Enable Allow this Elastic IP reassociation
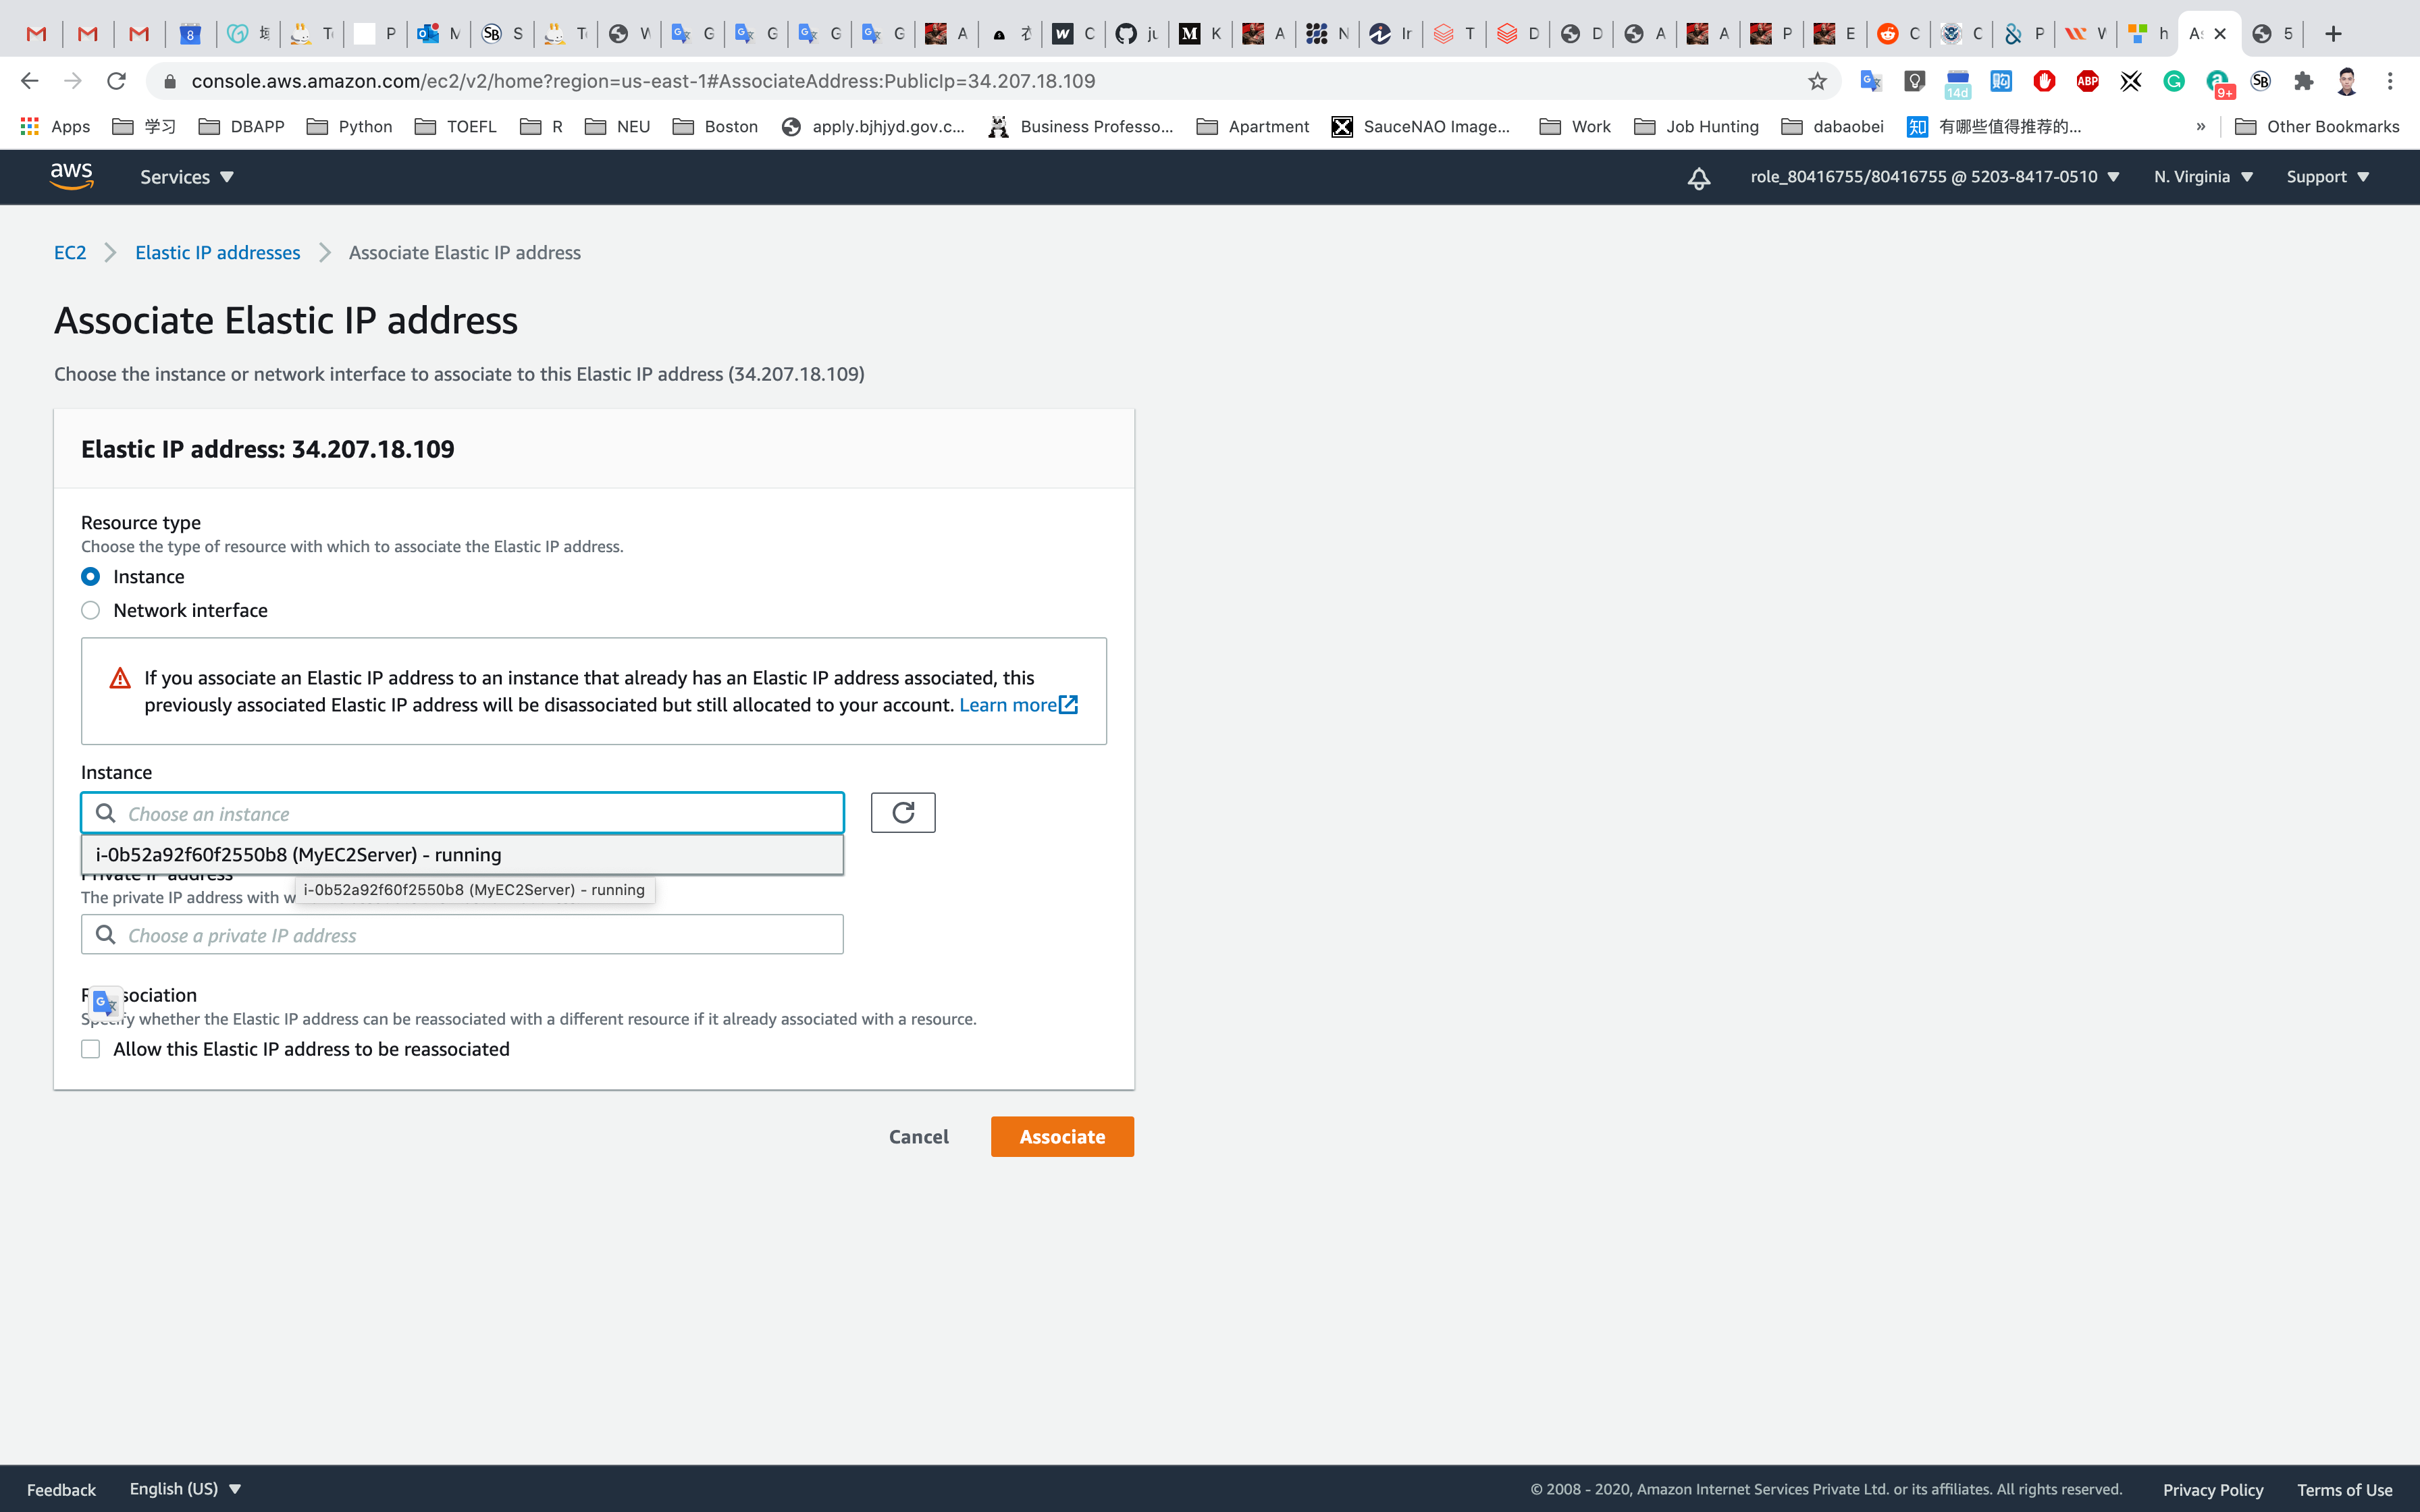This screenshot has height=1512, width=2420. 91,1049
